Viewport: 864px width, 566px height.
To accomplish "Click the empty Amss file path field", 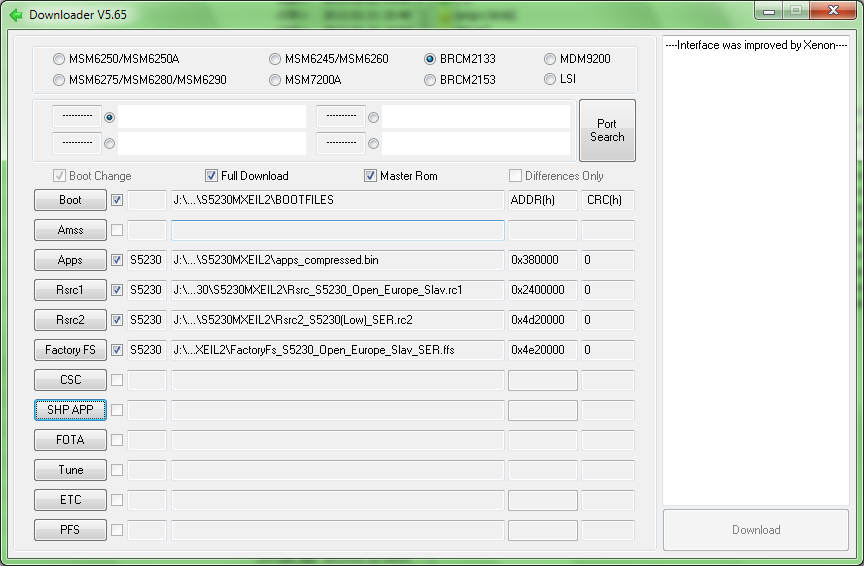I will coord(337,230).
